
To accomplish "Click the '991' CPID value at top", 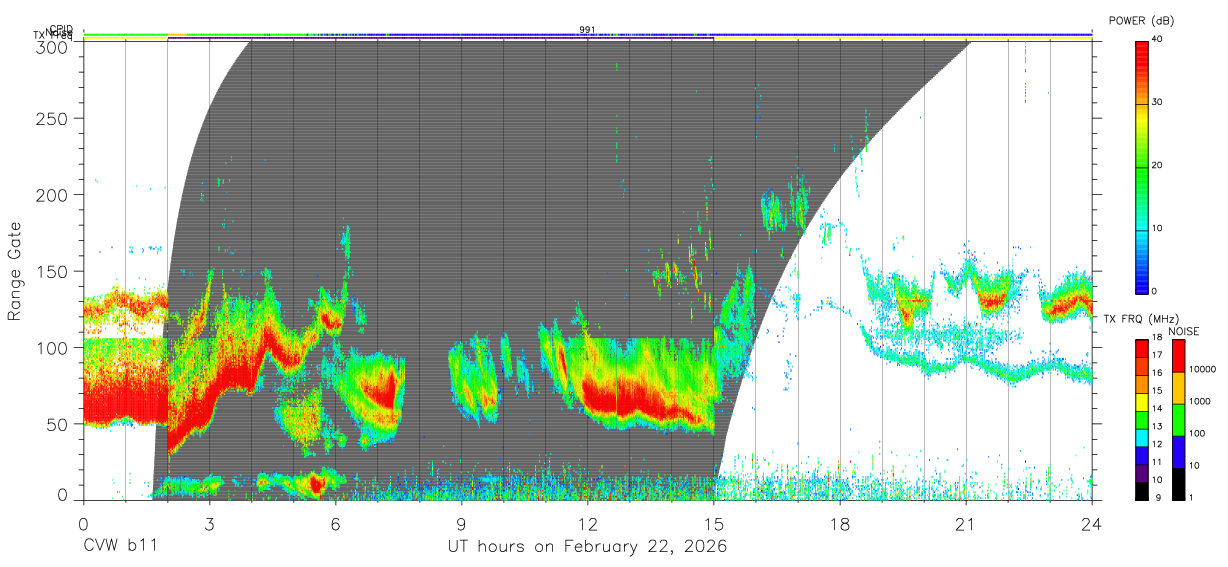I will point(587,29).
